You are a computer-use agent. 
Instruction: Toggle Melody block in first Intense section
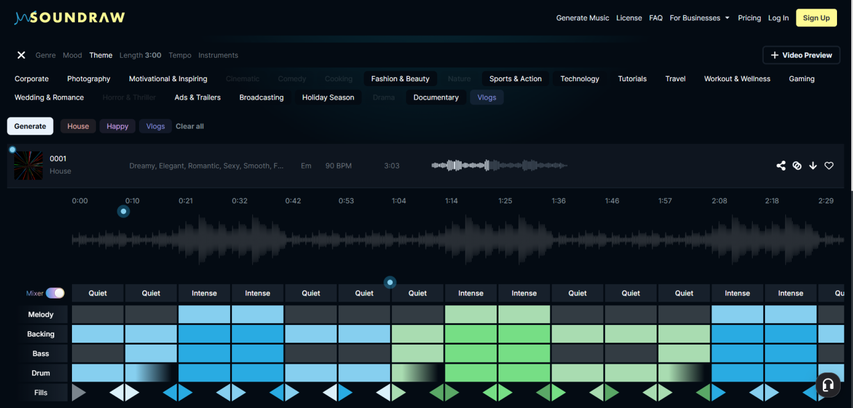[x=205, y=314]
